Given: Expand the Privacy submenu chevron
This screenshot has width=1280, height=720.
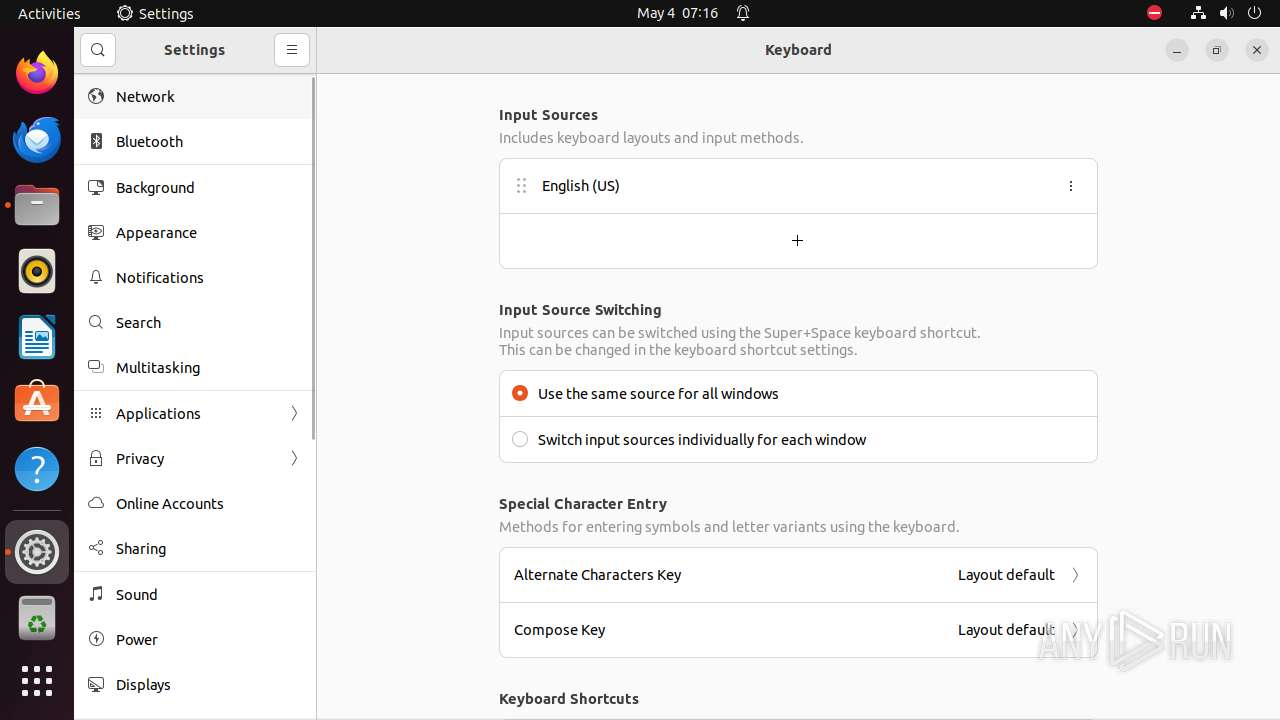Looking at the screenshot, I should point(294,458).
